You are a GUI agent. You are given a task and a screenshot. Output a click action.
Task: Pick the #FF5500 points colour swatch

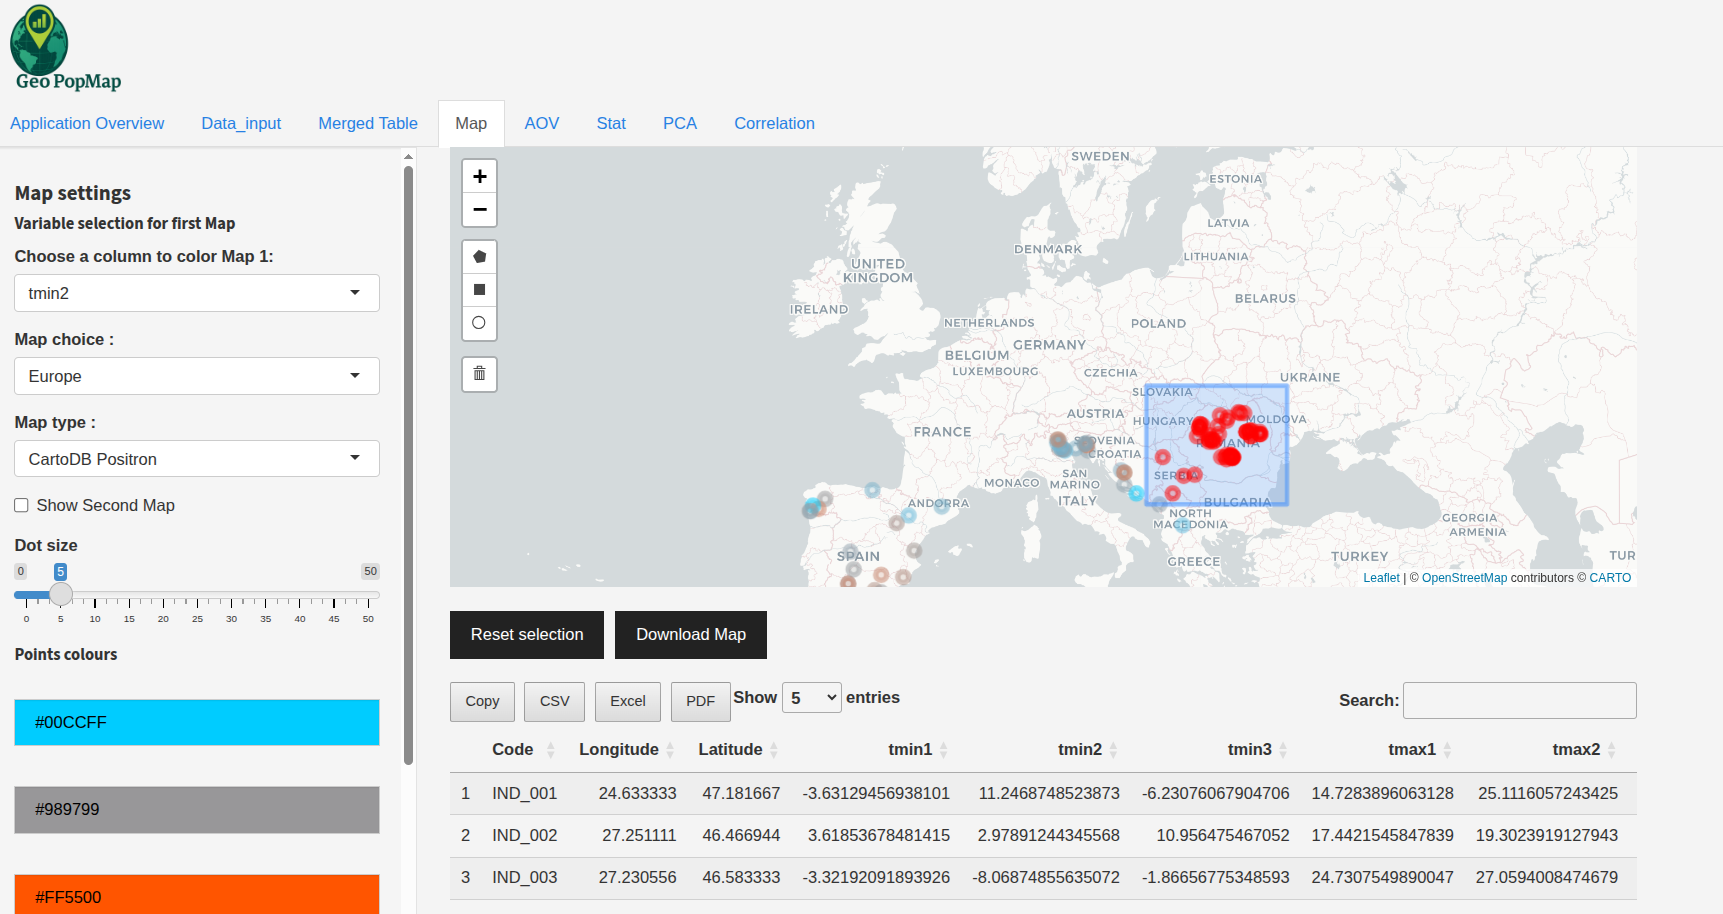197,896
